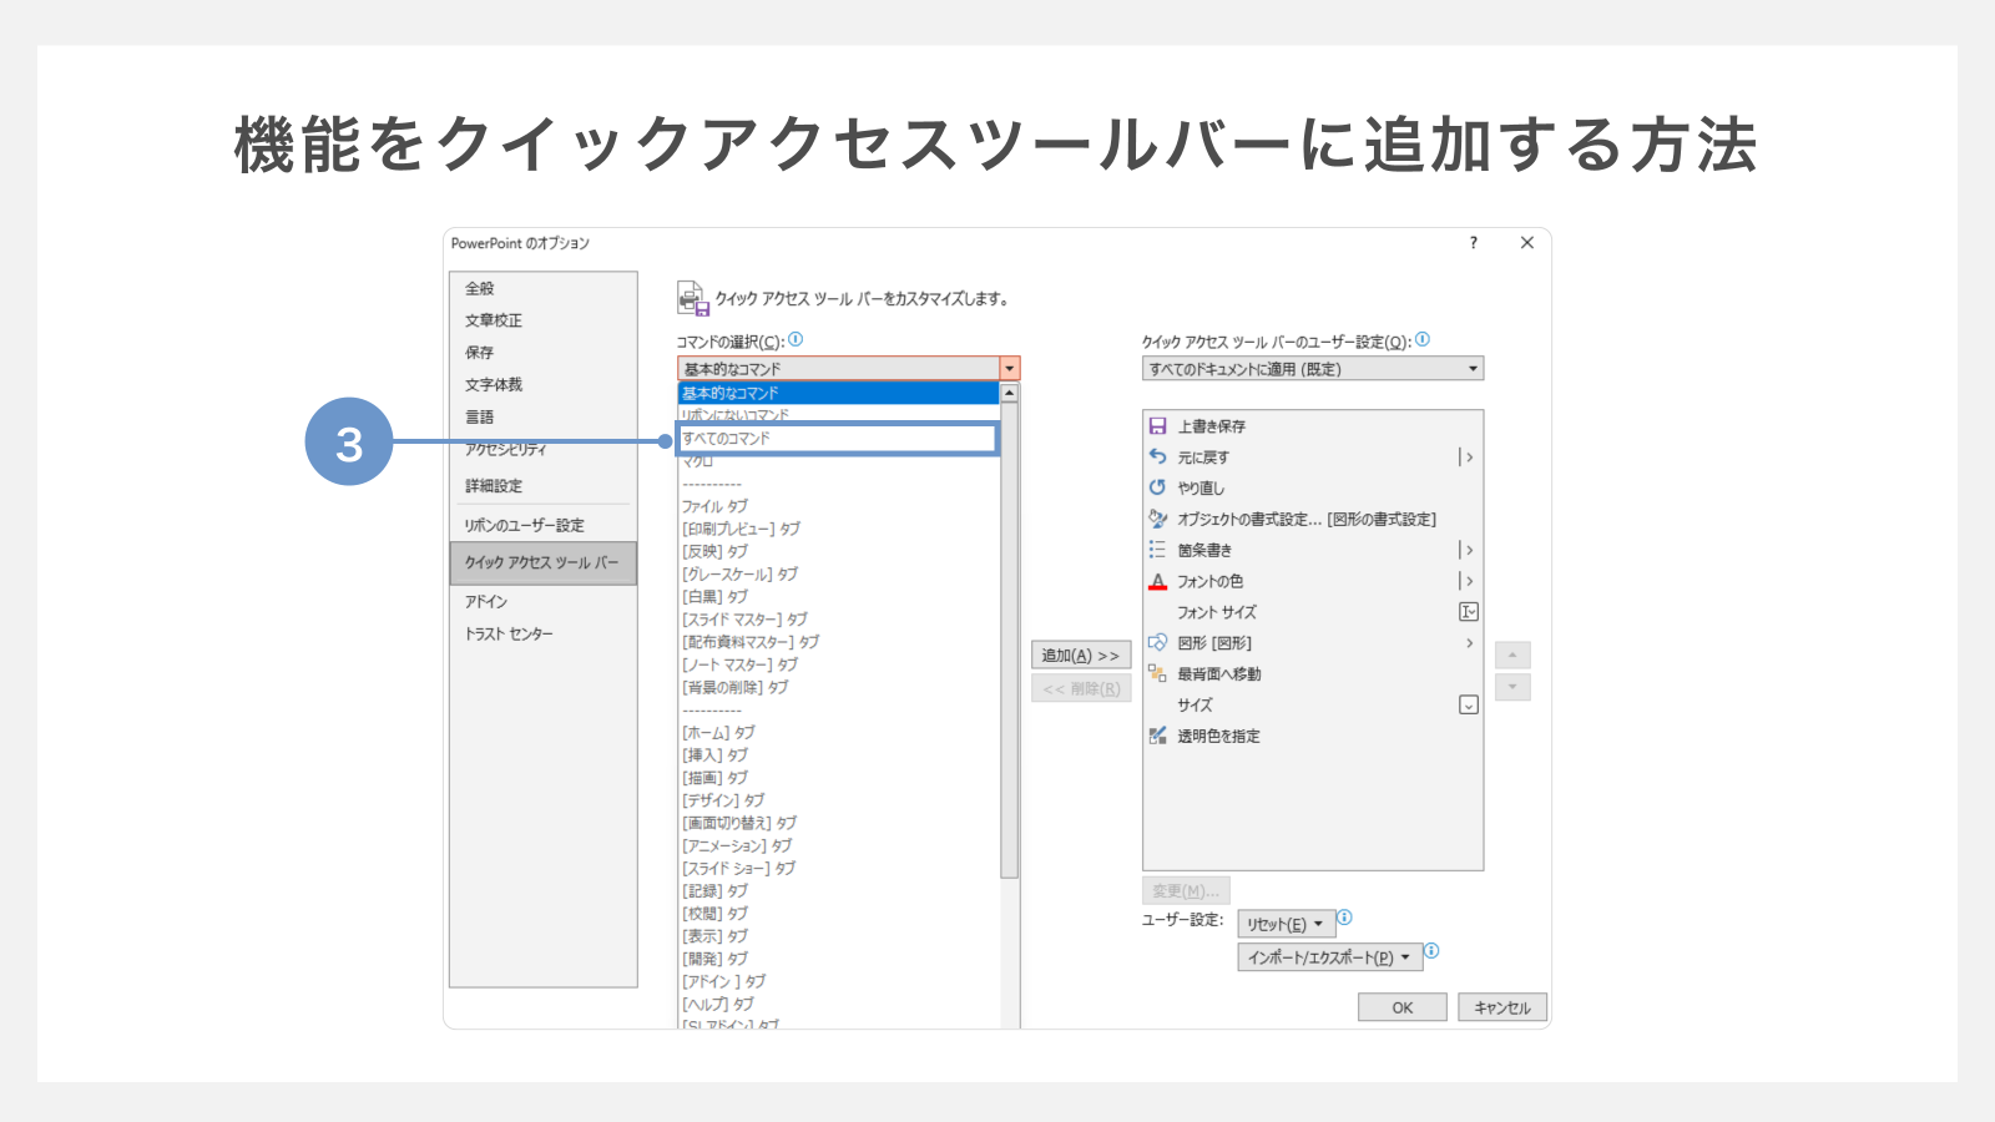Select the 言語 category
1995x1122 pixels.
[543, 417]
